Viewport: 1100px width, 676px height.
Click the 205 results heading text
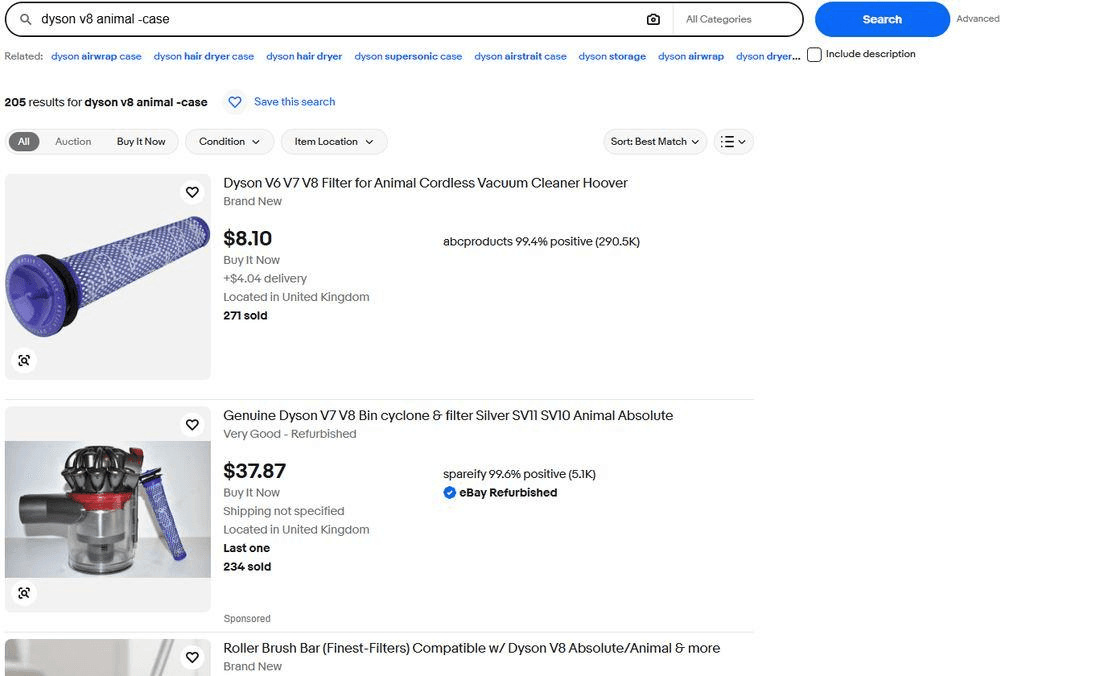coord(106,102)
